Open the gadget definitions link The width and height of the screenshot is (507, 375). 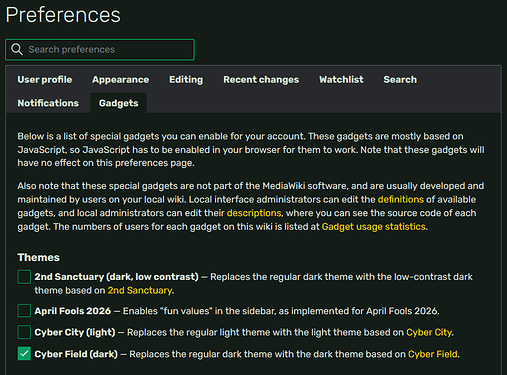[401, 199]
